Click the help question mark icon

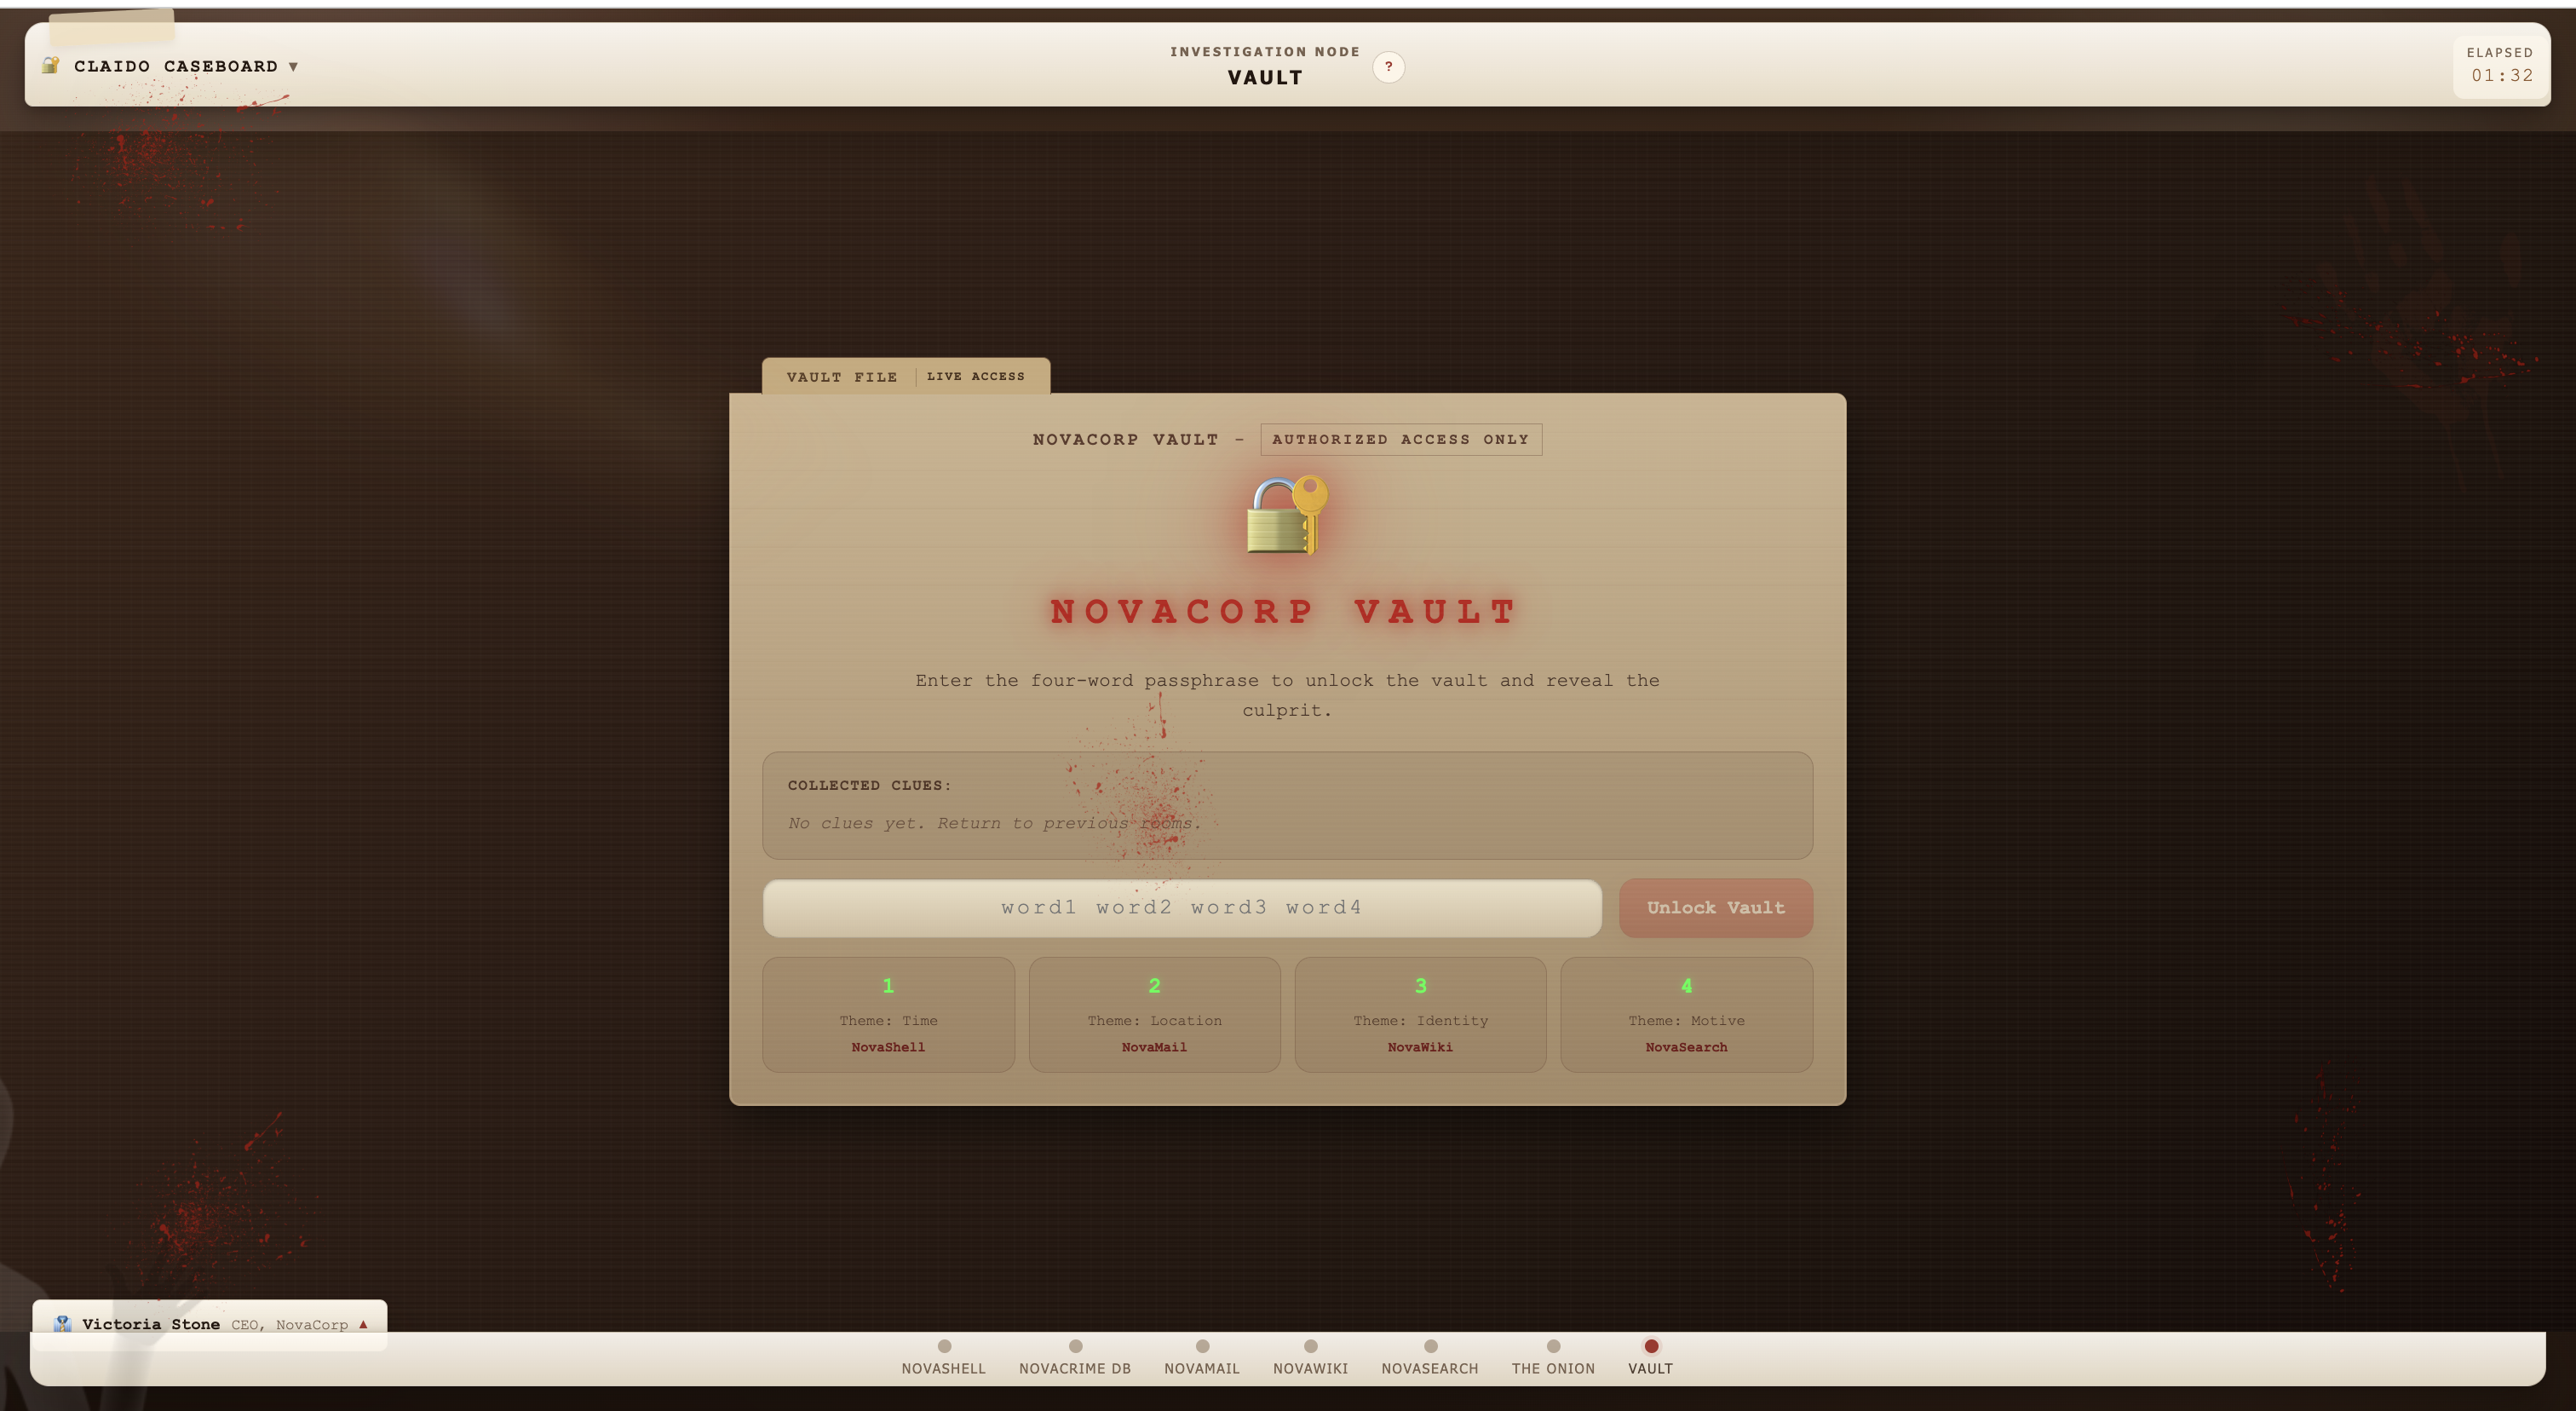(x=1388, y=67)
